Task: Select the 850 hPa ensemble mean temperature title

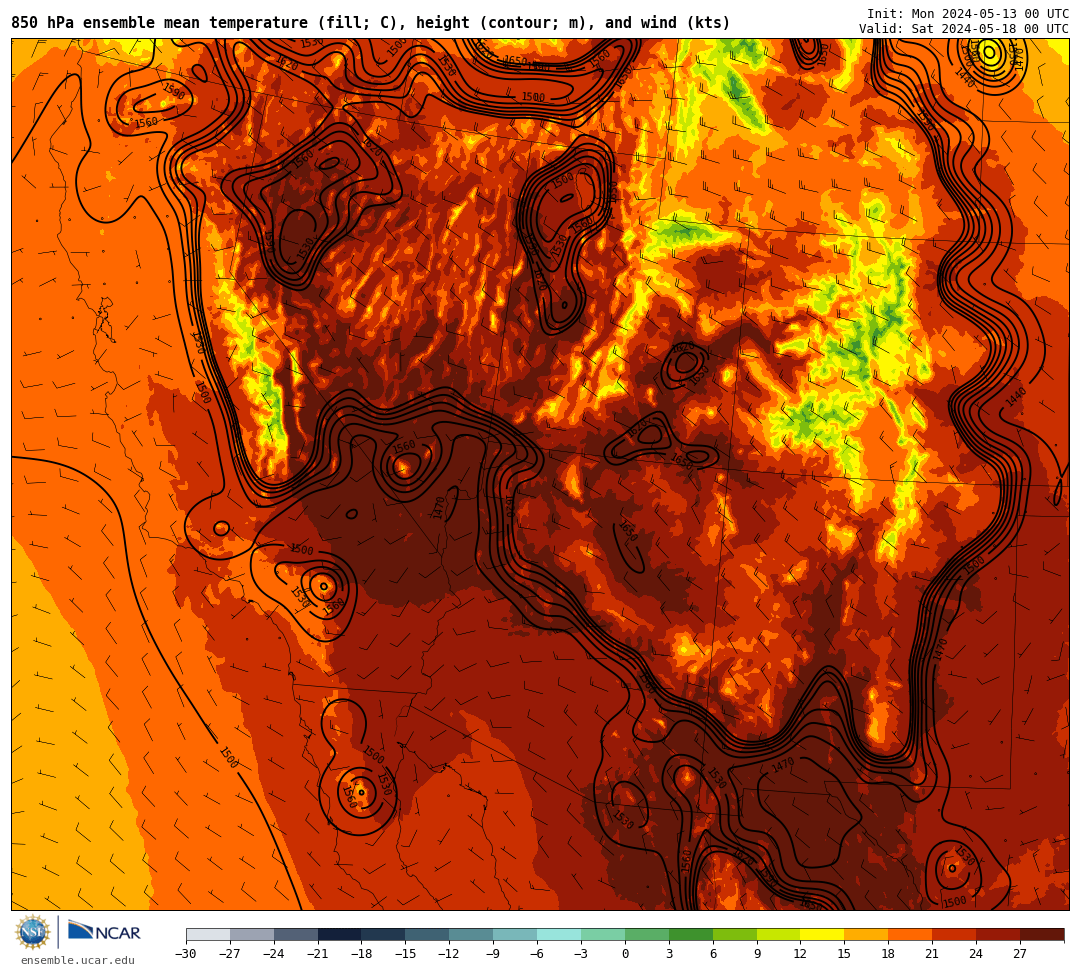Action: point(371,23)
